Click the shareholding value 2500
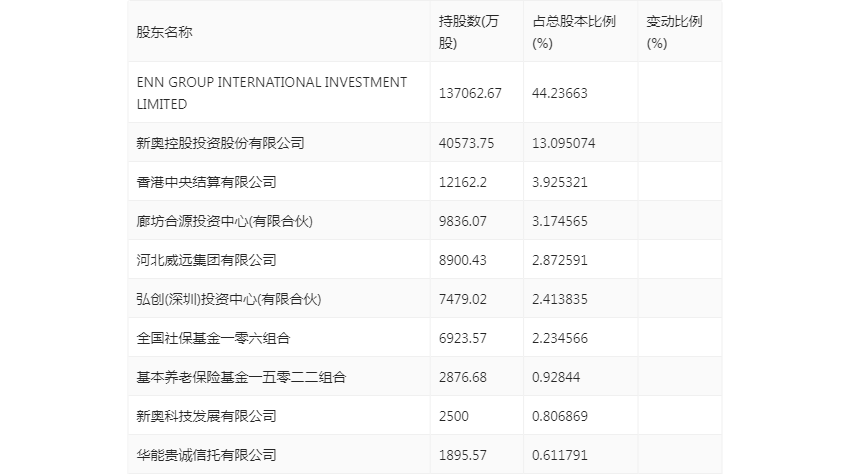850x474 pixels. click(x=454, y=417)
